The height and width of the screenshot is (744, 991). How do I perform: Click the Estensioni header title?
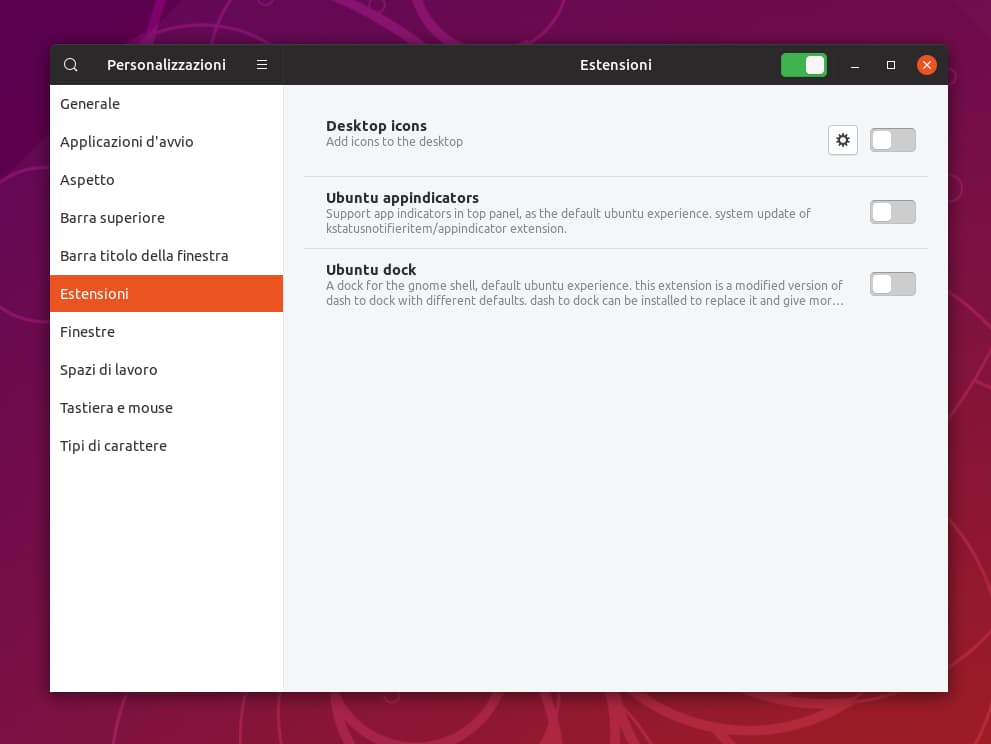(616, 65)
